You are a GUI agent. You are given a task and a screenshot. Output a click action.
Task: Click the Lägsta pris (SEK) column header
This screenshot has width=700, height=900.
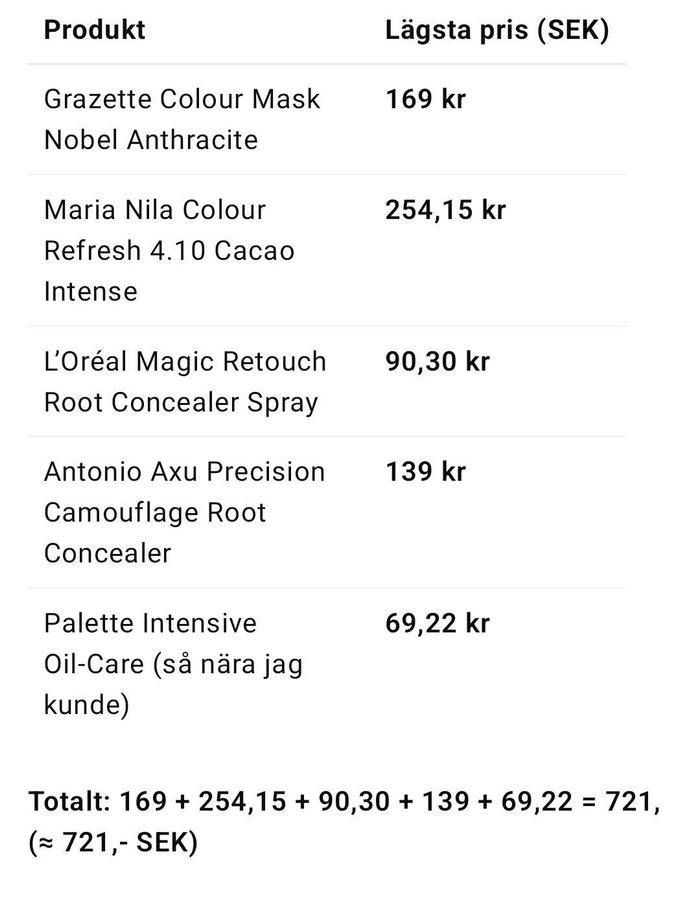[497, 29]
